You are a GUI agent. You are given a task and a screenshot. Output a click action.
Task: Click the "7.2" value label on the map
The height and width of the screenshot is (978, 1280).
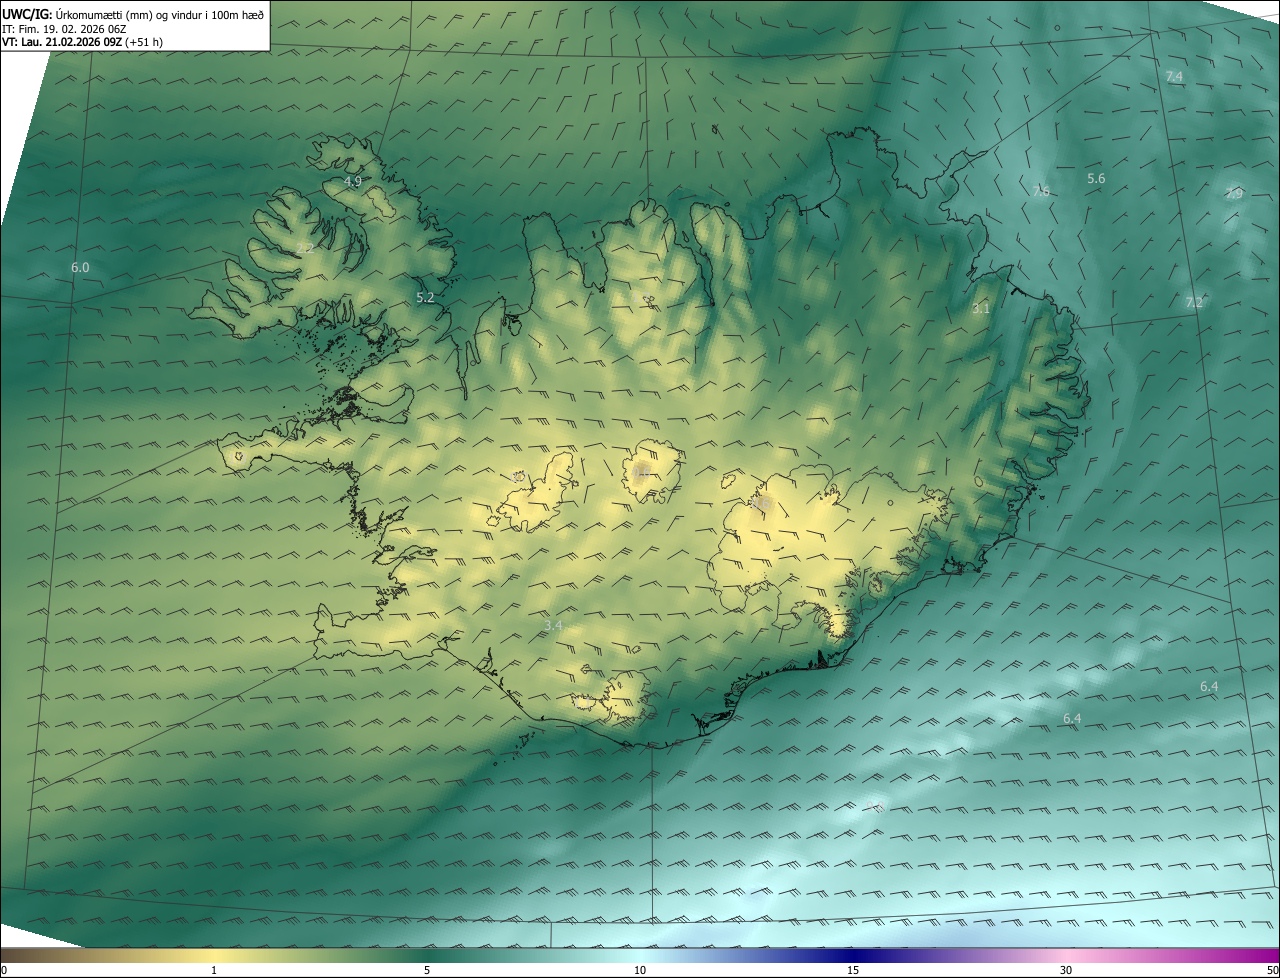pyautogui.click(x=1194, y=302)
